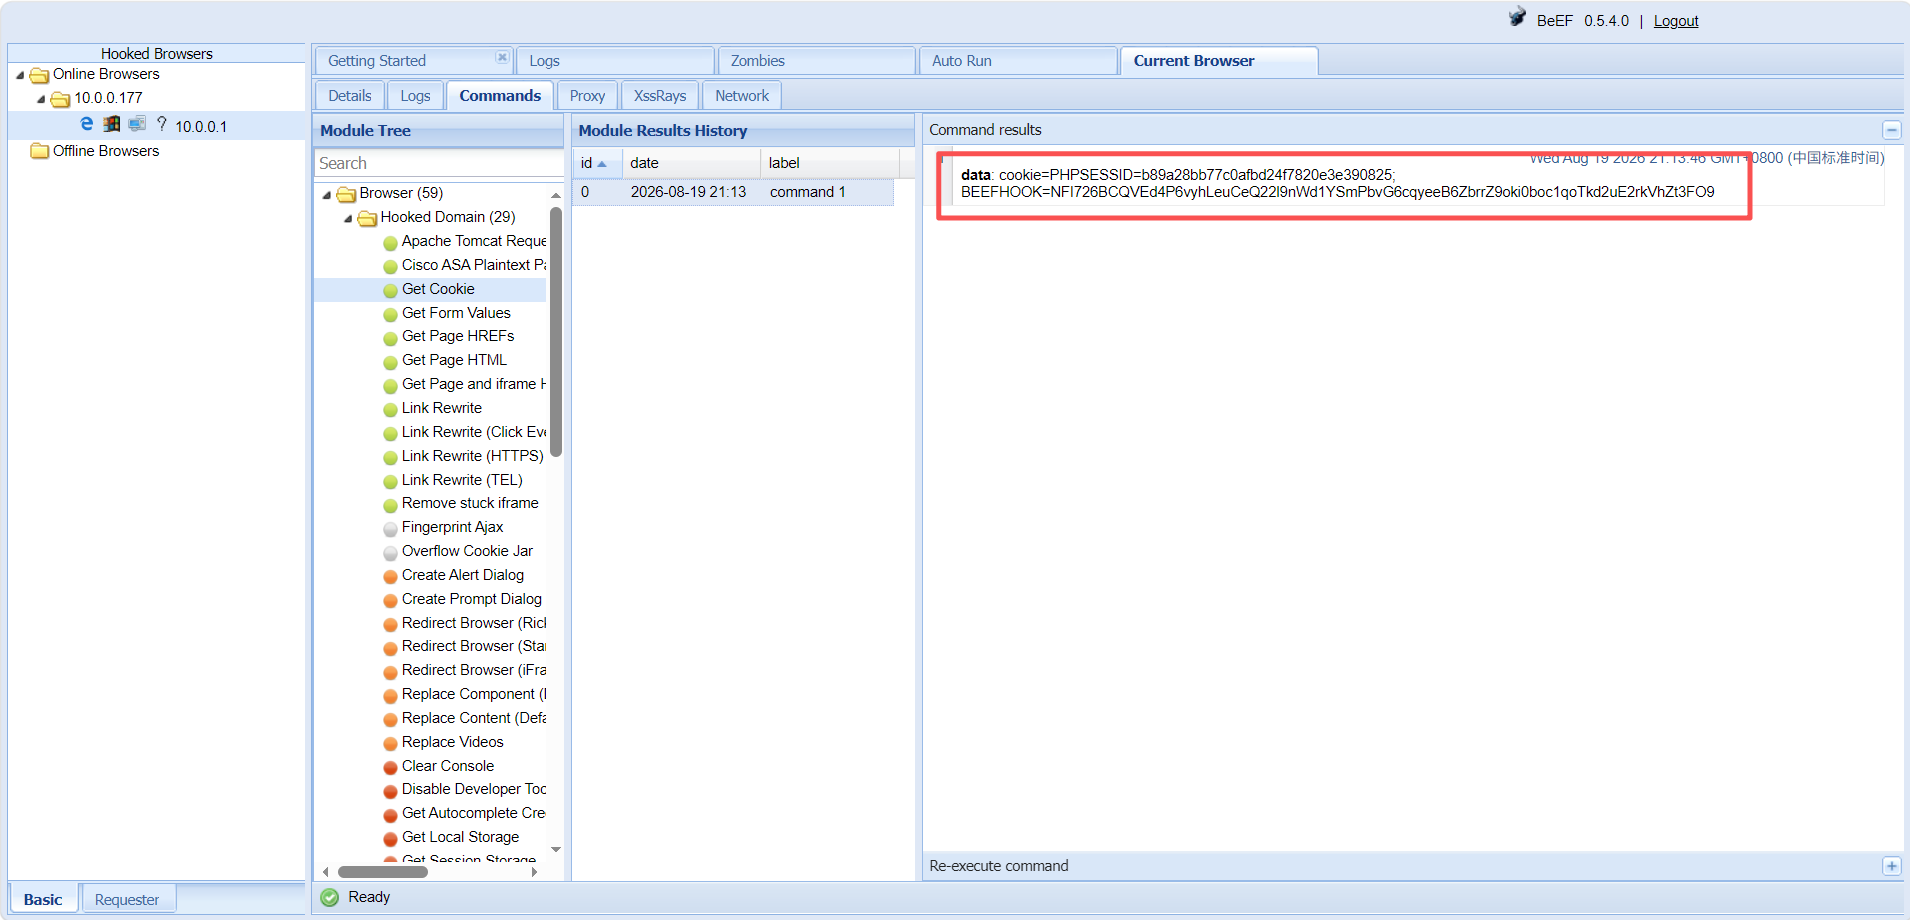This screenshot has width=1910, height=920.
Task: Click the Logout link
Action: coord(1675,21)
